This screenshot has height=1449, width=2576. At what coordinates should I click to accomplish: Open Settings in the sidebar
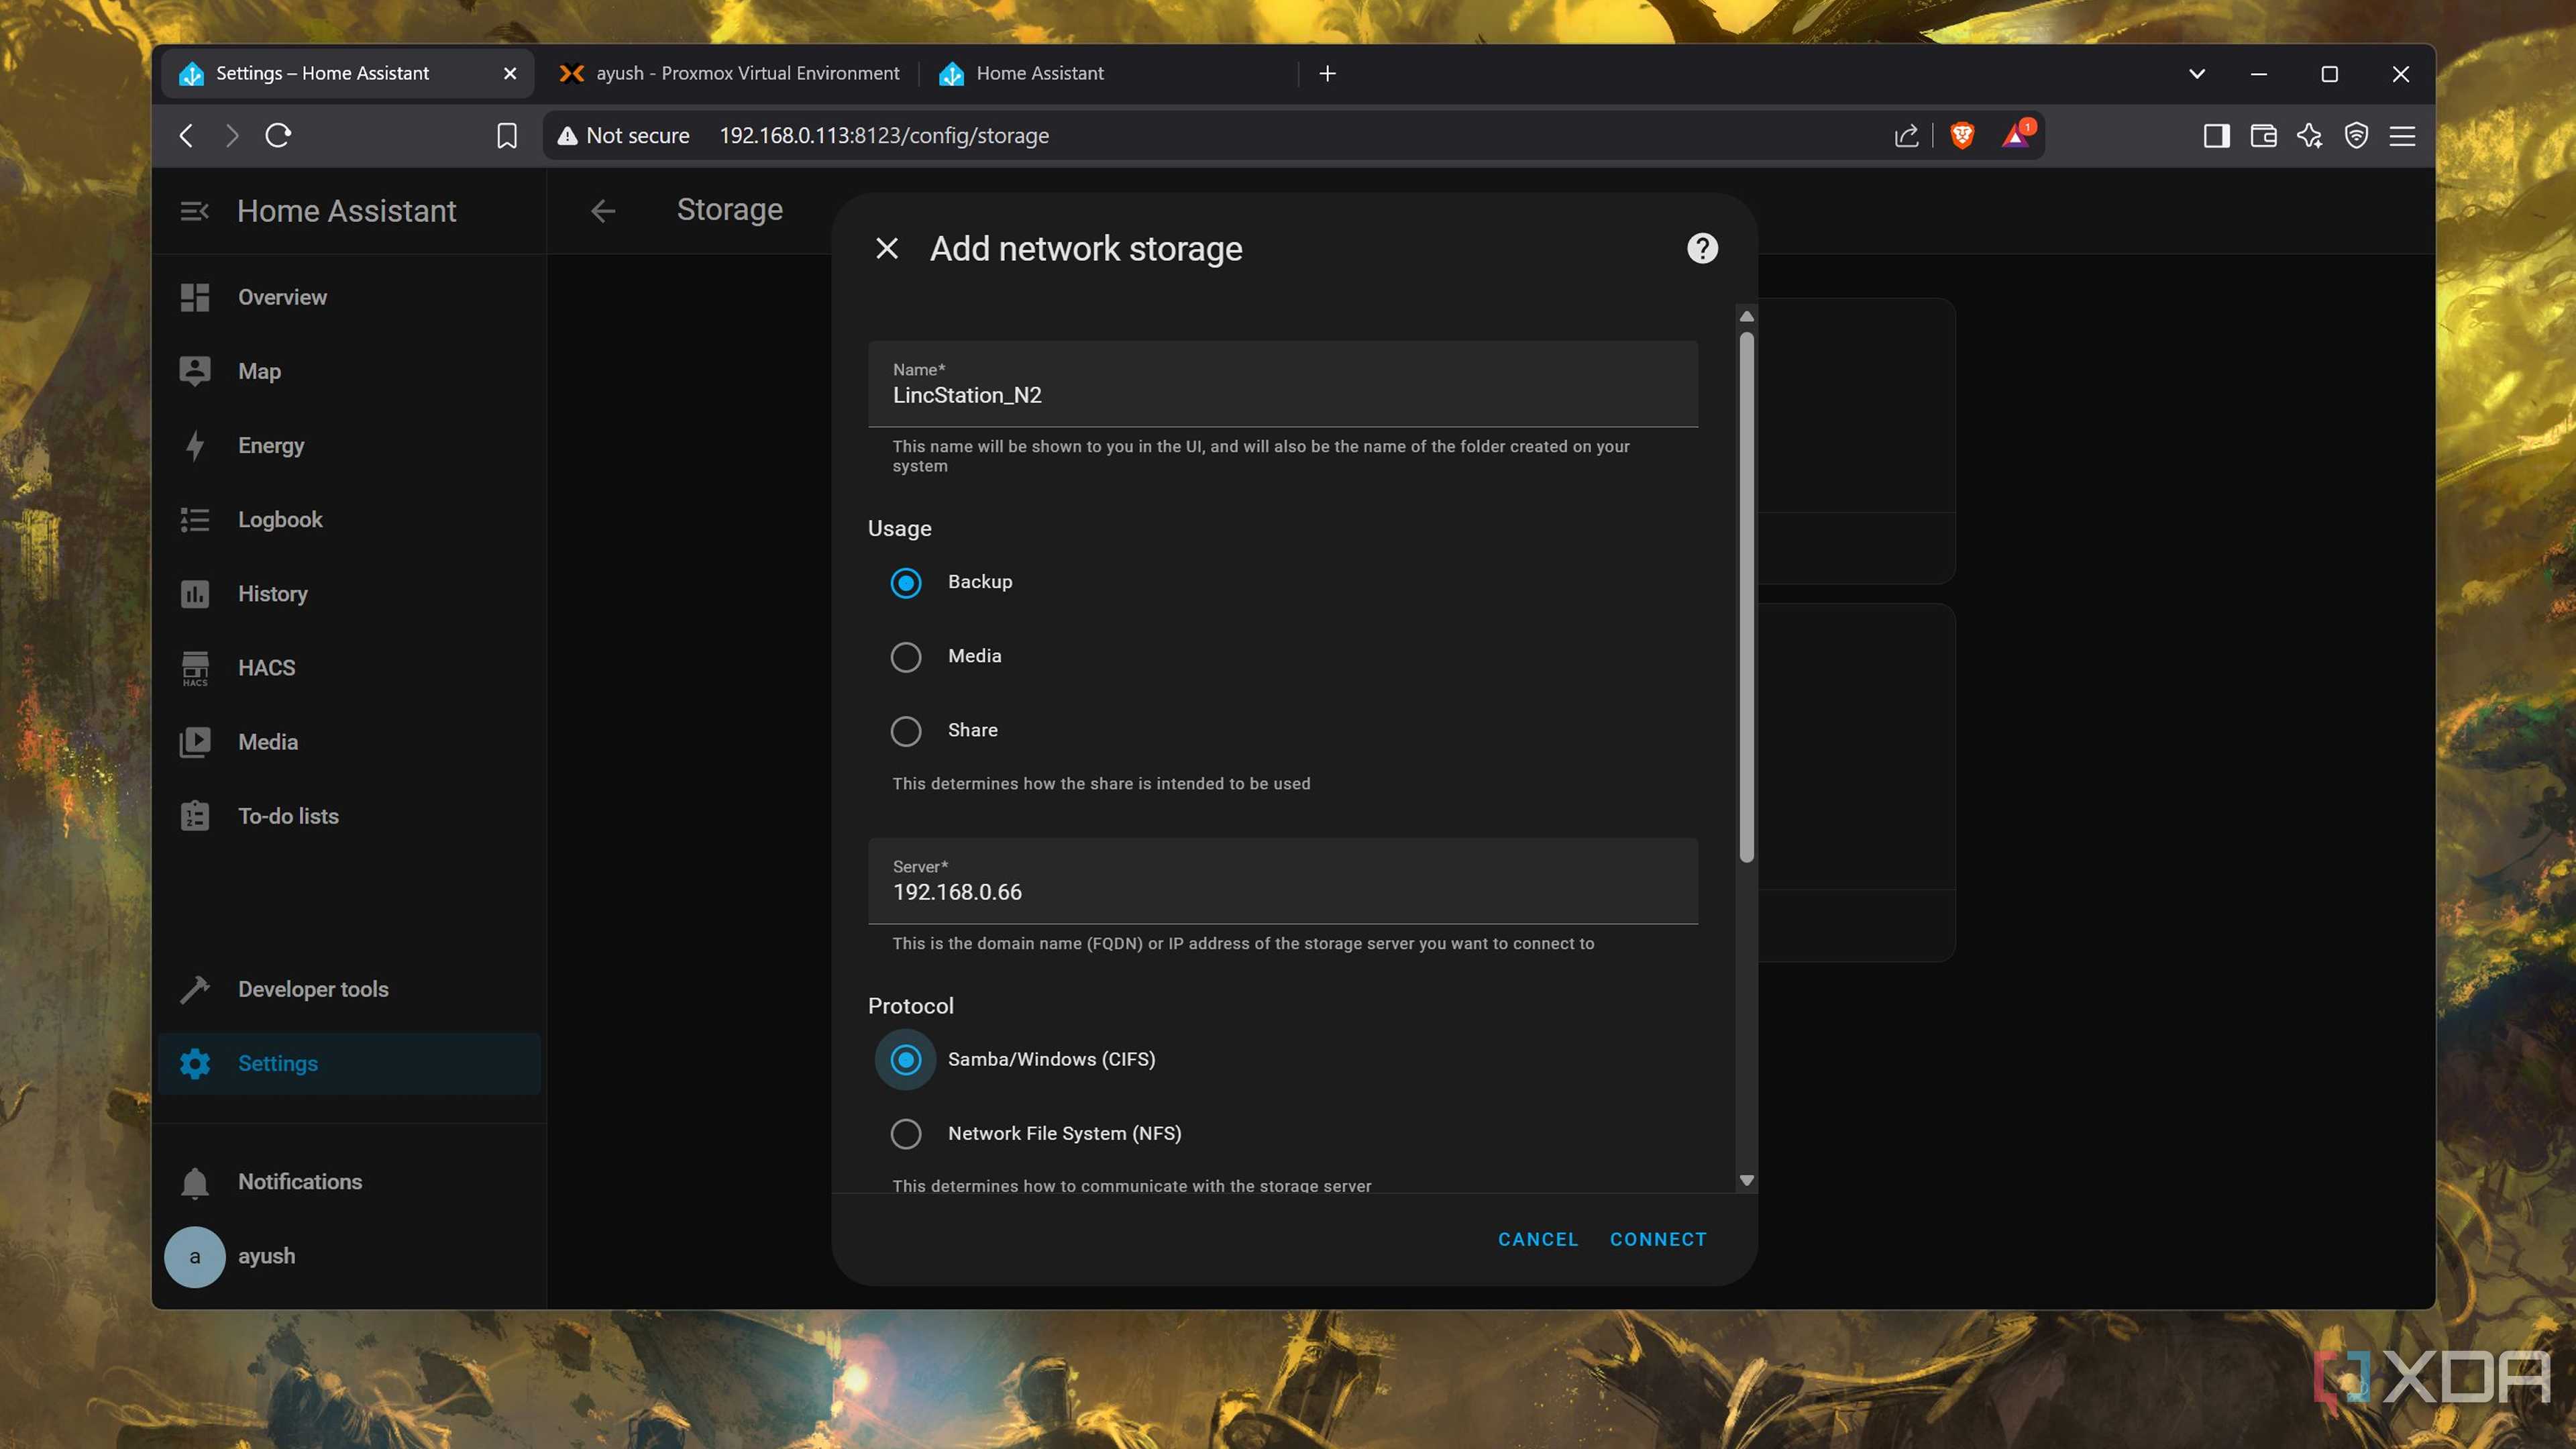(x=349, y=1063)
